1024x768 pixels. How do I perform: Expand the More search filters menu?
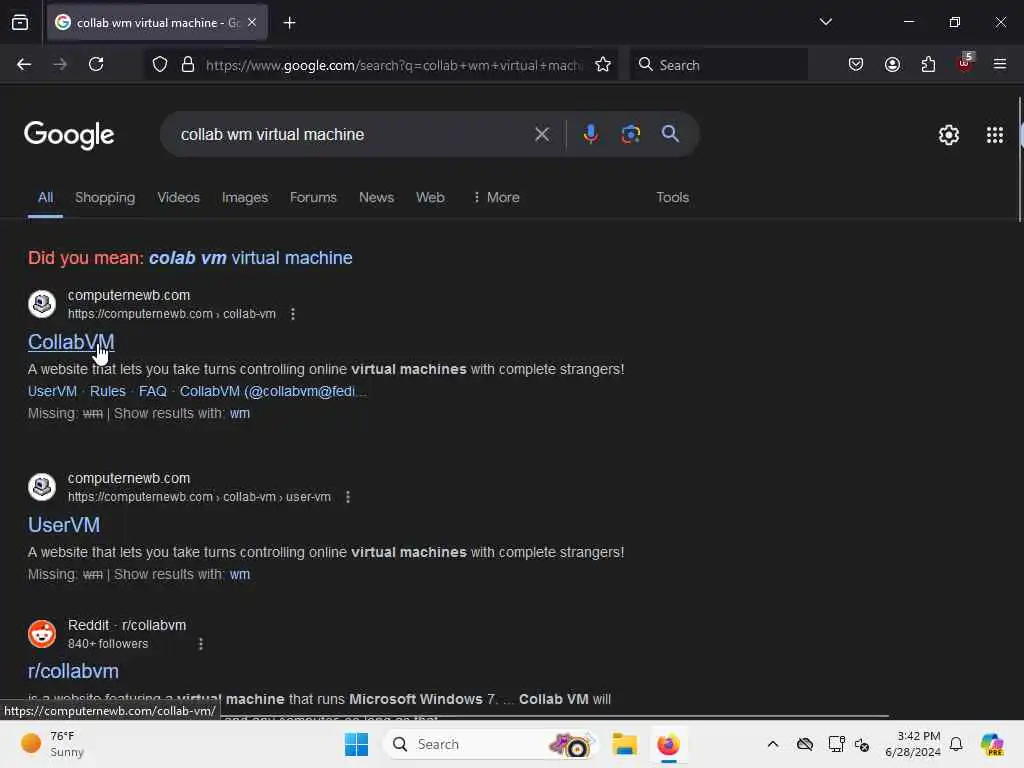pyautogui.click(x=496, y=197)
